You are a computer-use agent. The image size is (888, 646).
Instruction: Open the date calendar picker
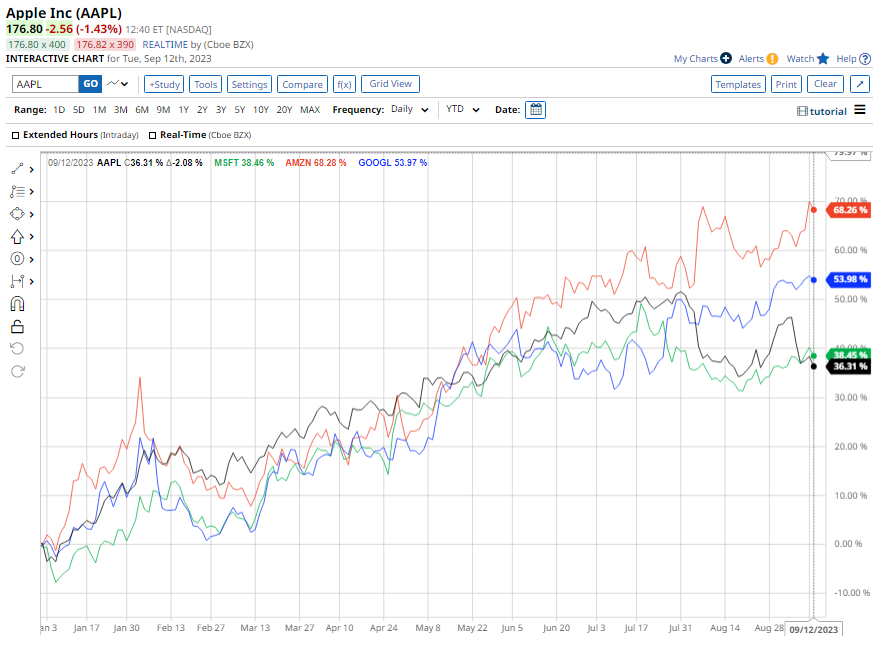point(535,110)
